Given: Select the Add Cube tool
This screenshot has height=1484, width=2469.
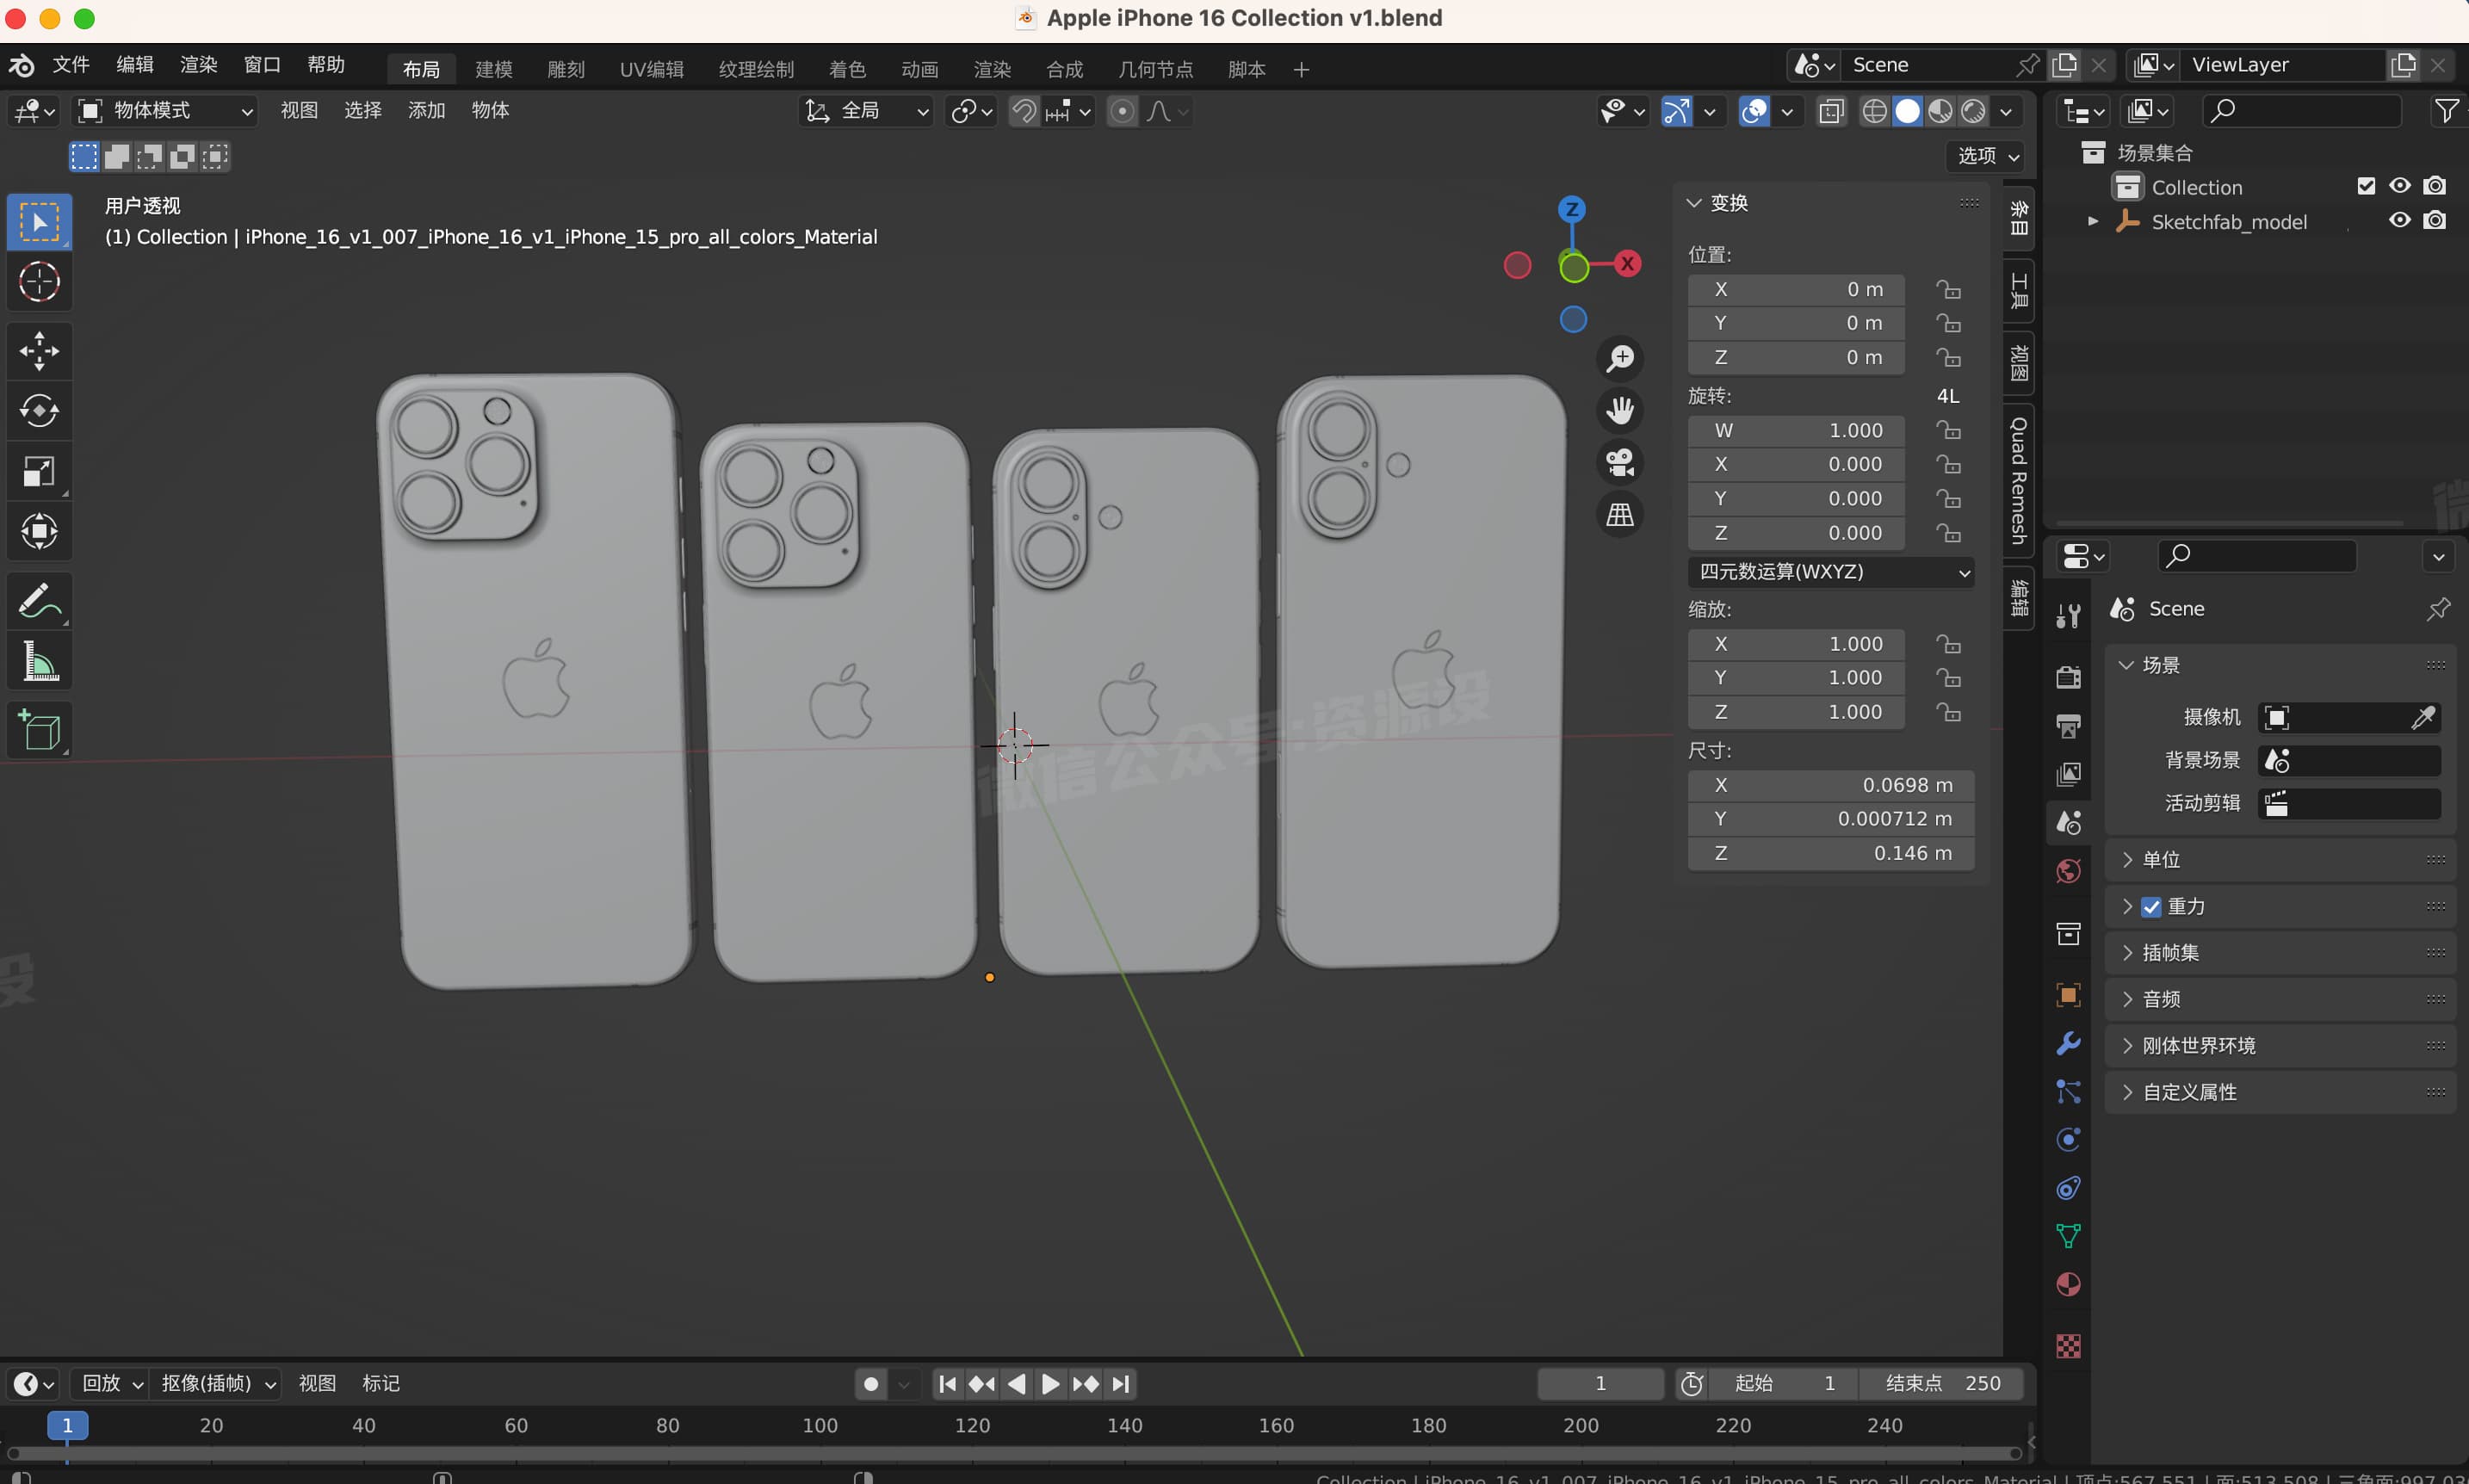Looking at the screenshot, I should coord(39,730).
